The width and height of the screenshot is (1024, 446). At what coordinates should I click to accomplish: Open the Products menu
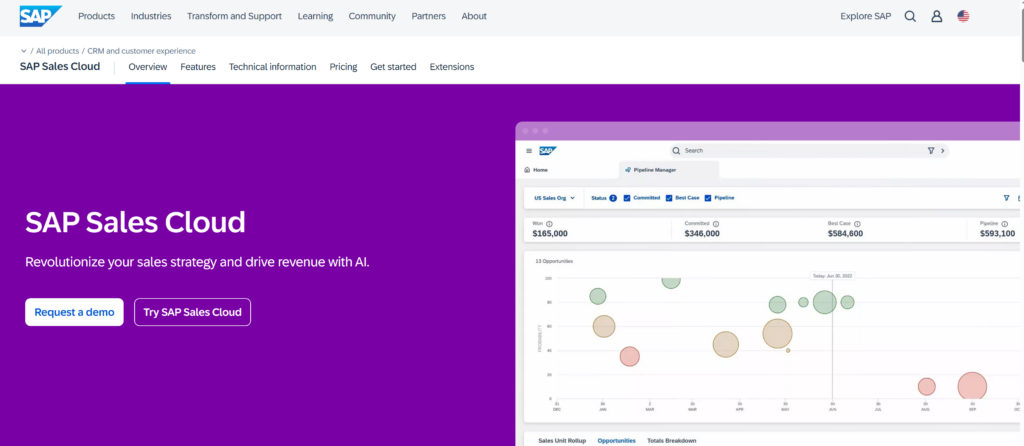point(97,16)
